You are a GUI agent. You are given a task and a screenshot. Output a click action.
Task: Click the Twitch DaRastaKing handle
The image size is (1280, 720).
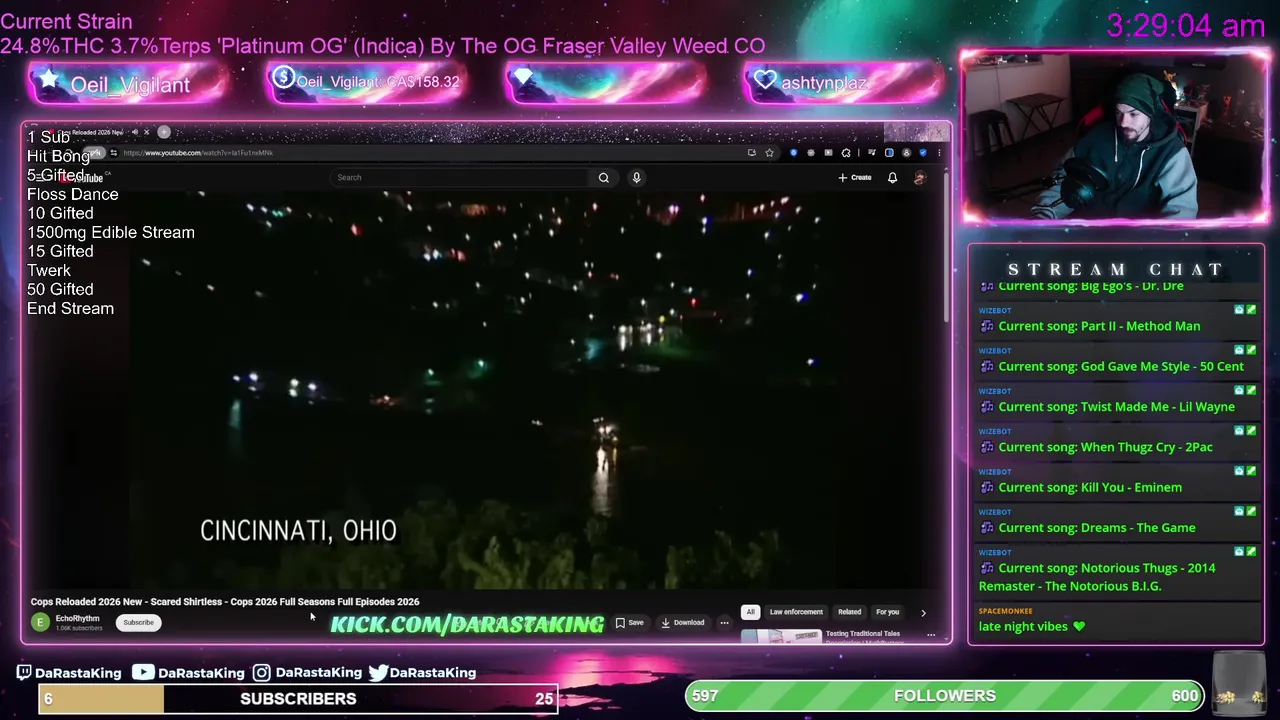(x=69, y=673)
